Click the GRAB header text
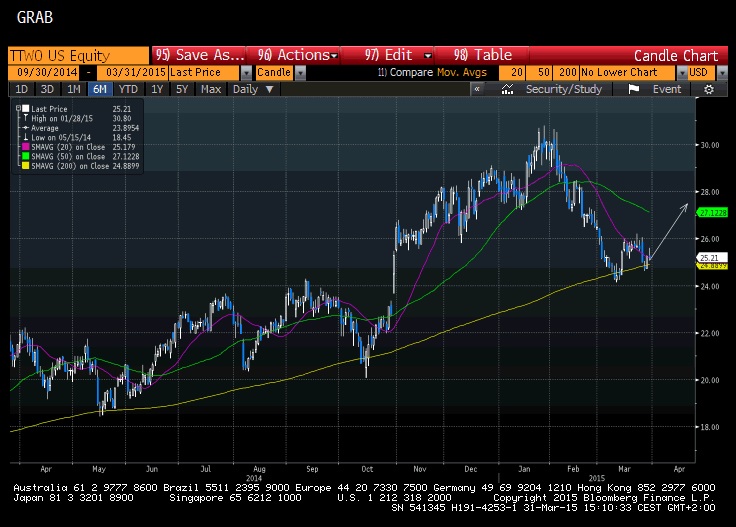 35,18
